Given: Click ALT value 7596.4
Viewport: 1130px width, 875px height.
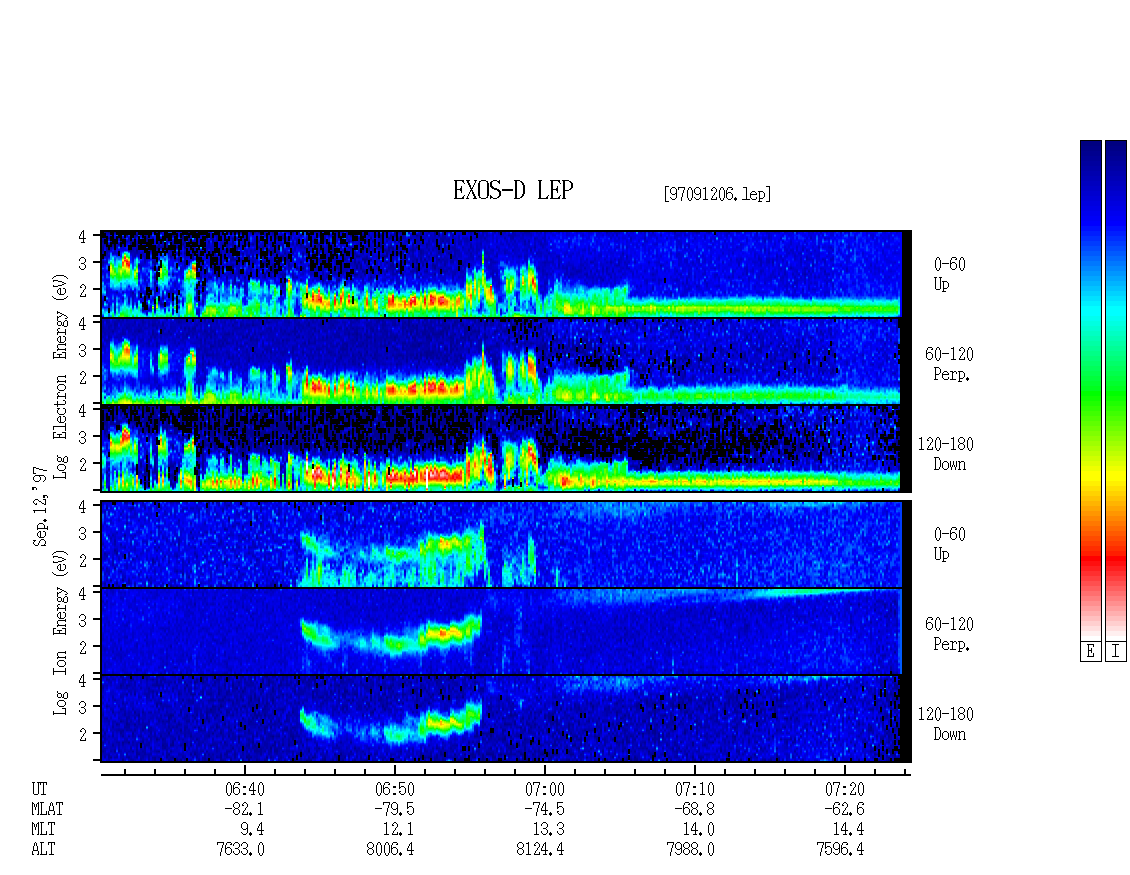Looking at the screenshot, I should (x=840, y=850).
